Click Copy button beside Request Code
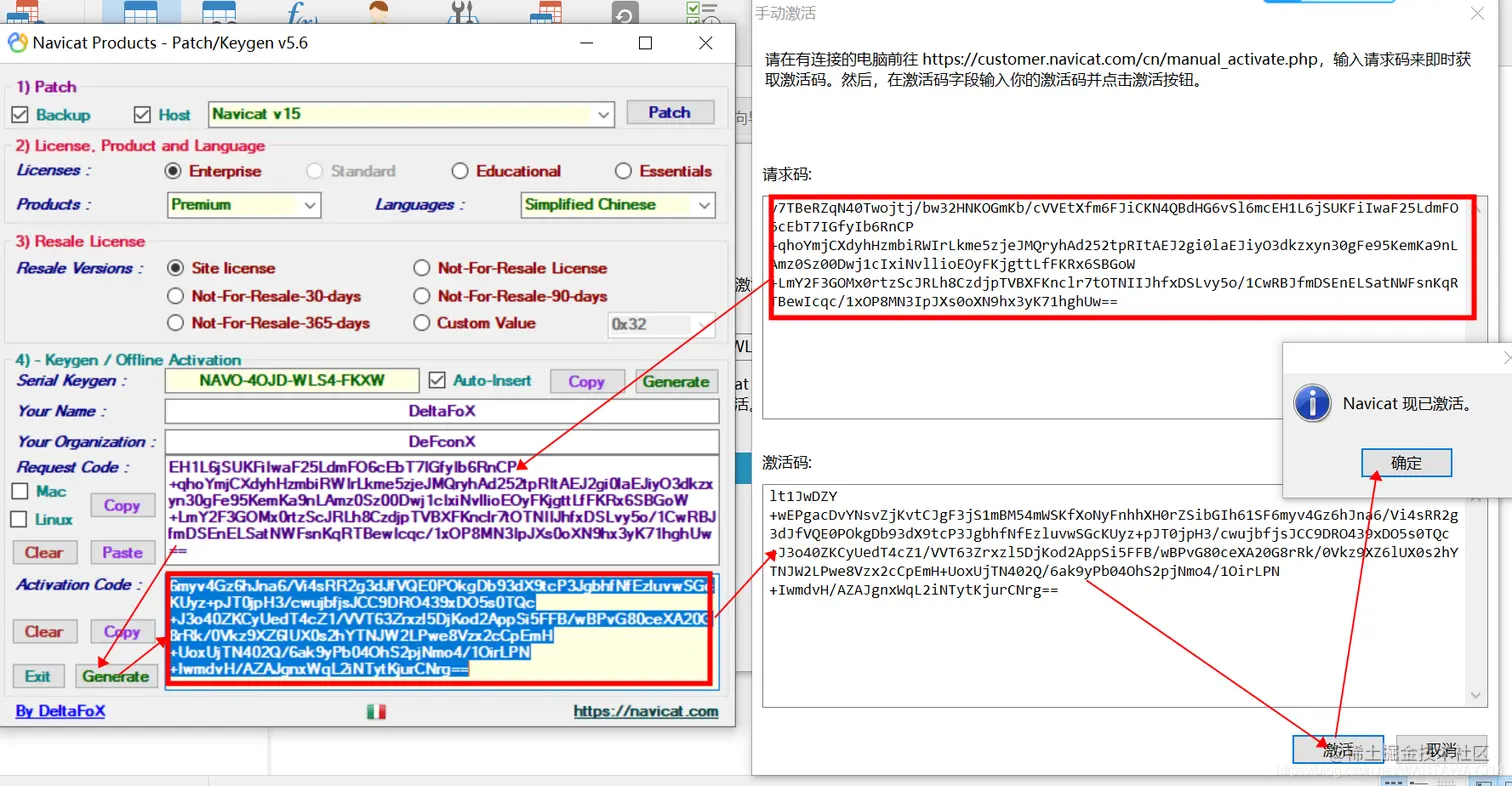The width and height of the screenshot is (1512, 786). (x=122, y=505)
